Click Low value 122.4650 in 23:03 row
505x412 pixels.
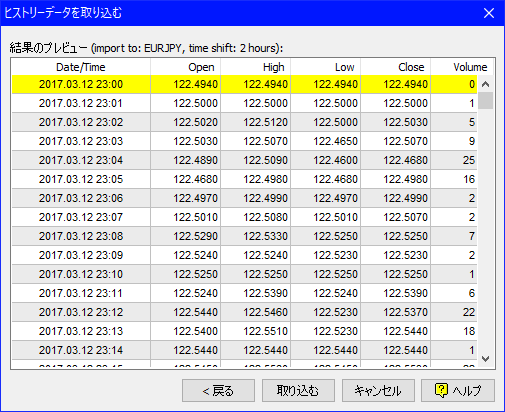(335, 141)
